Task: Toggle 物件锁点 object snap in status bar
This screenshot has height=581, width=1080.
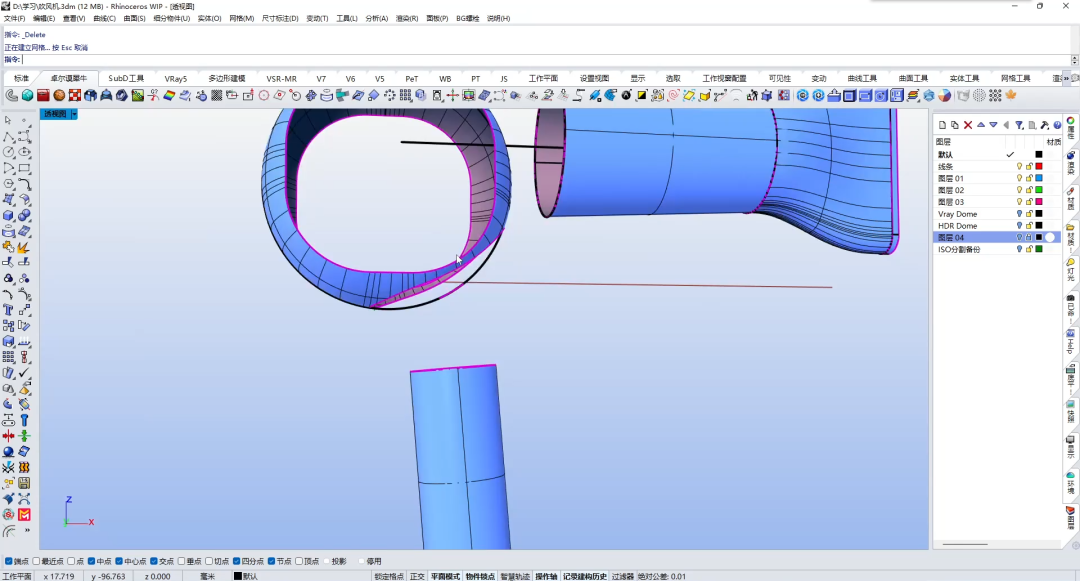Action: coord(480,576)
